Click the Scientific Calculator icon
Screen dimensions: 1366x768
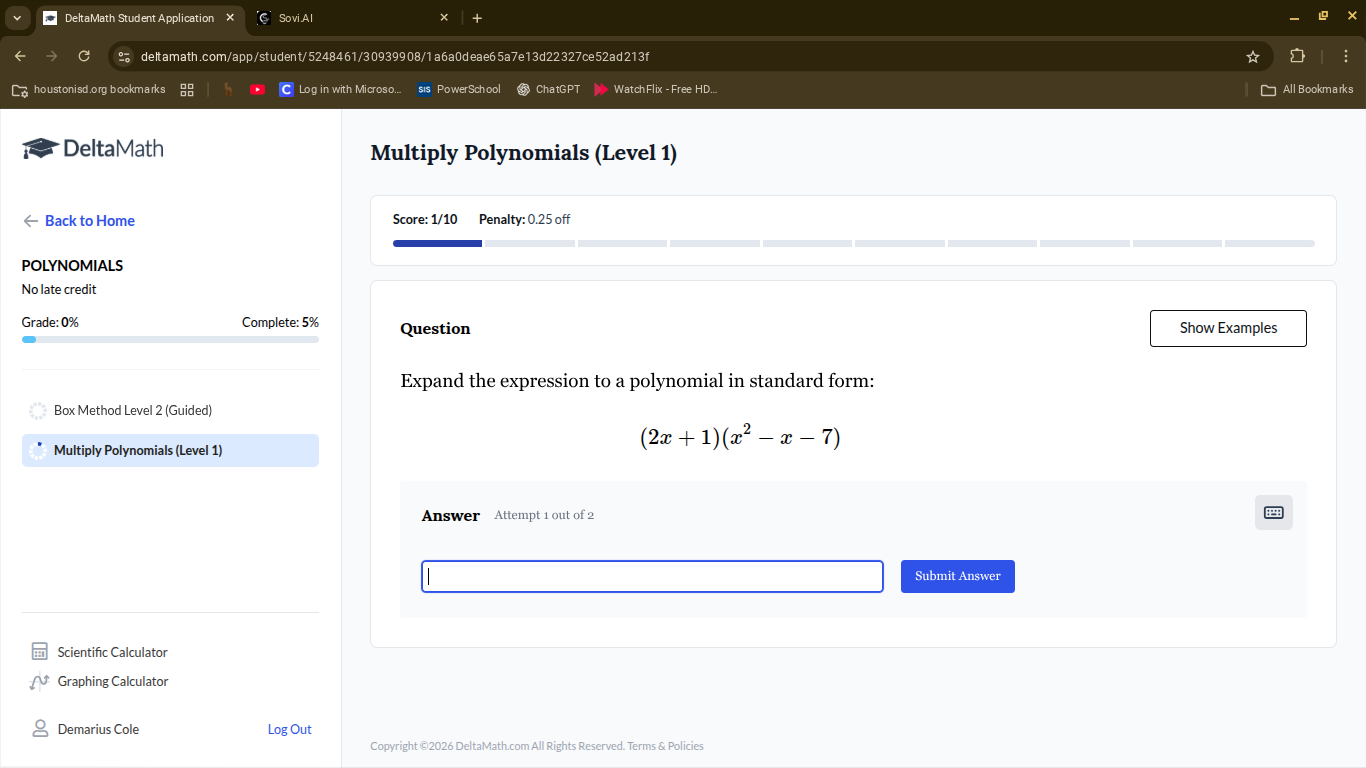coord(40,652)
